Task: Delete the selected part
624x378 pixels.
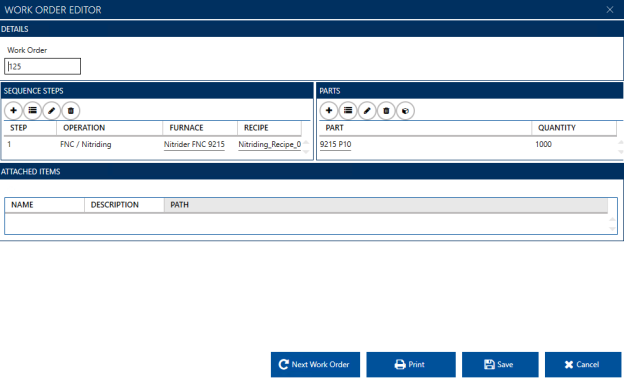Action: [x=386, y=111]
